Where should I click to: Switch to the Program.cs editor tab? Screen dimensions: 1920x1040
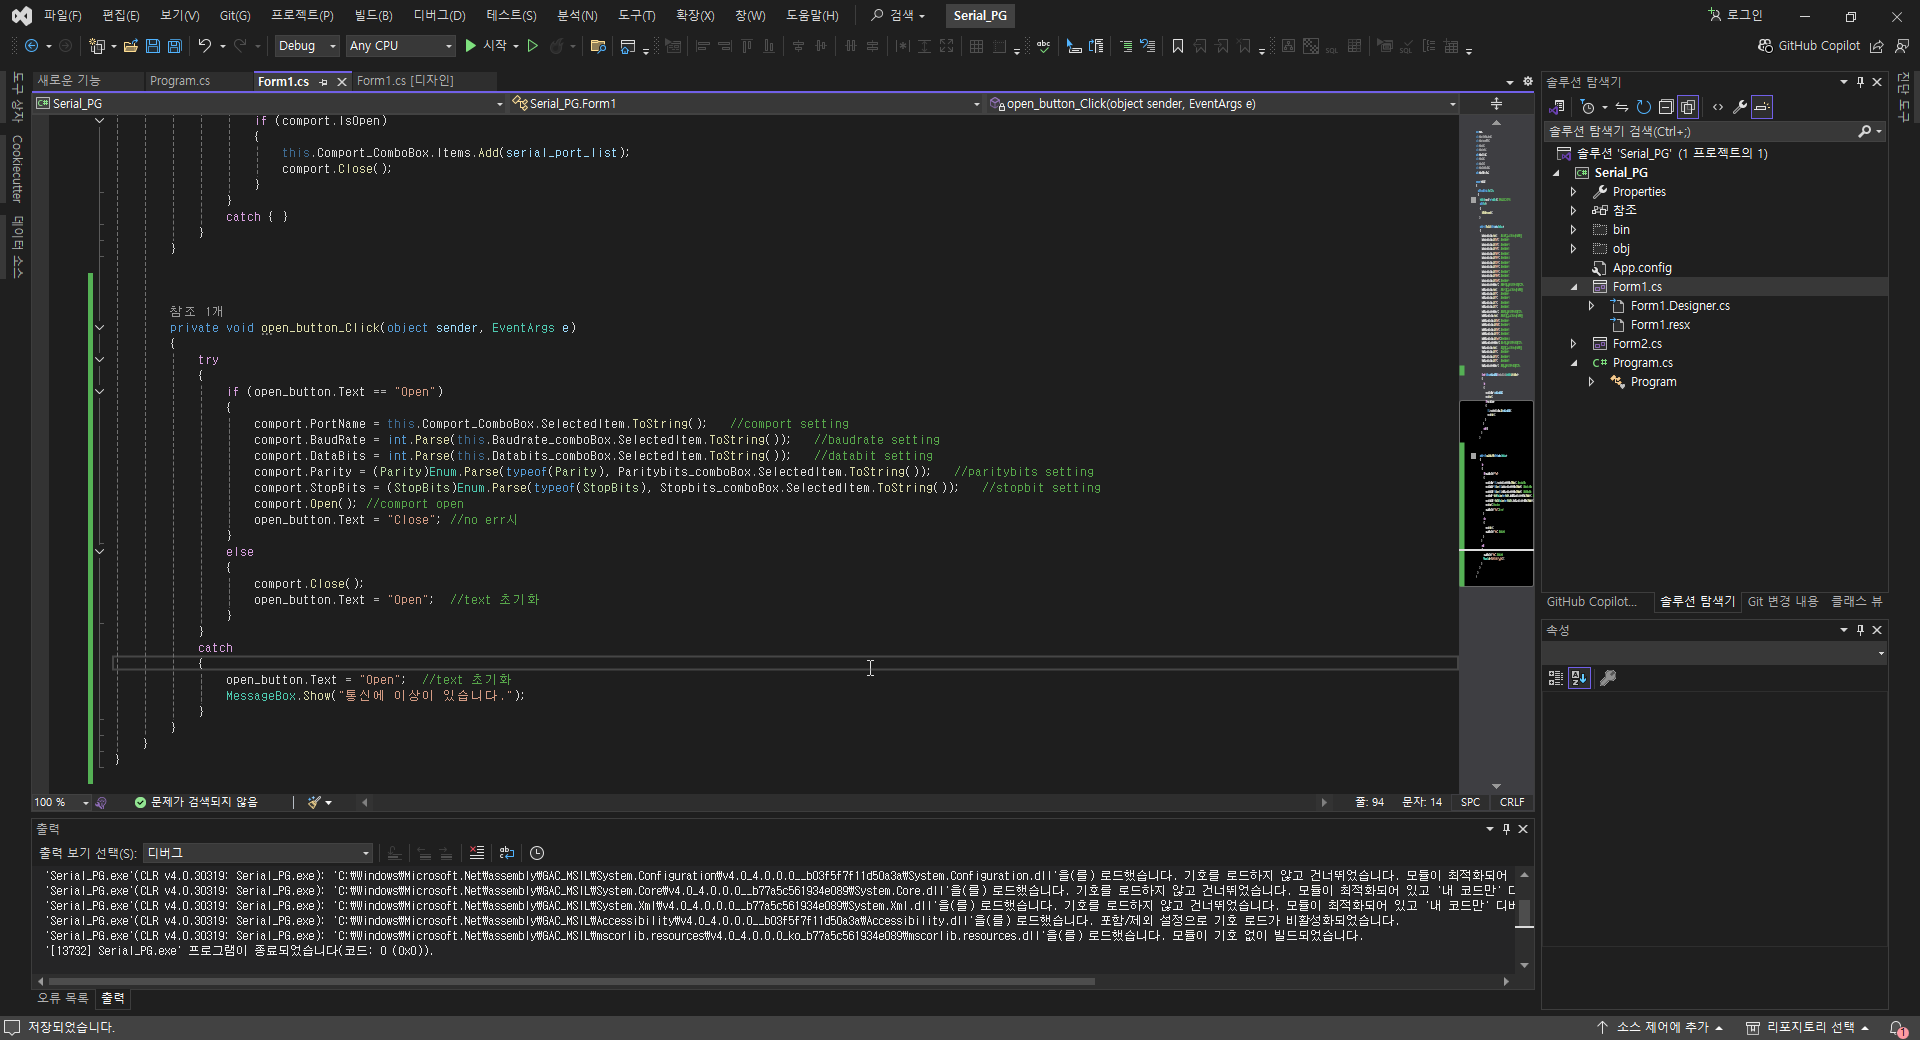point(180,81)
